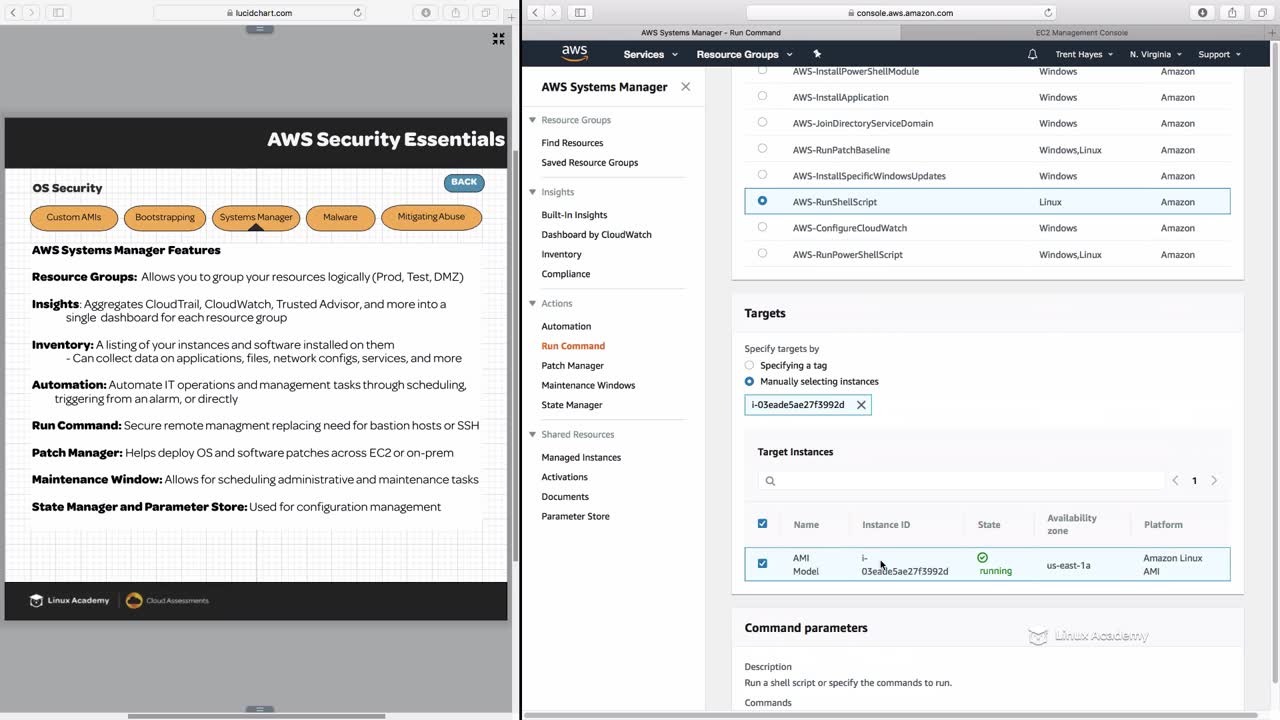1280x720 pixels.
Task: Select the AWS-RunPowerShellScript radio button
Action: (x=762, y=253)
